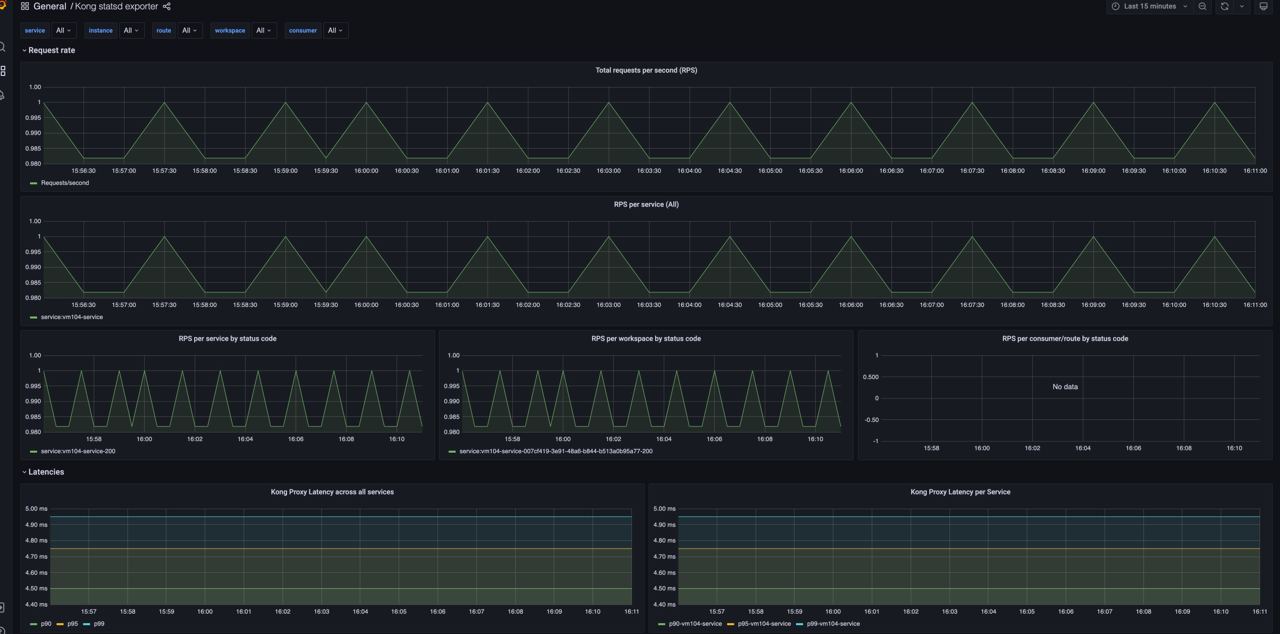Open the Alerting bell icon in sidebar
Viewport: 1280px width, 634px height.
pyautogui.click(x=3, y=95)
